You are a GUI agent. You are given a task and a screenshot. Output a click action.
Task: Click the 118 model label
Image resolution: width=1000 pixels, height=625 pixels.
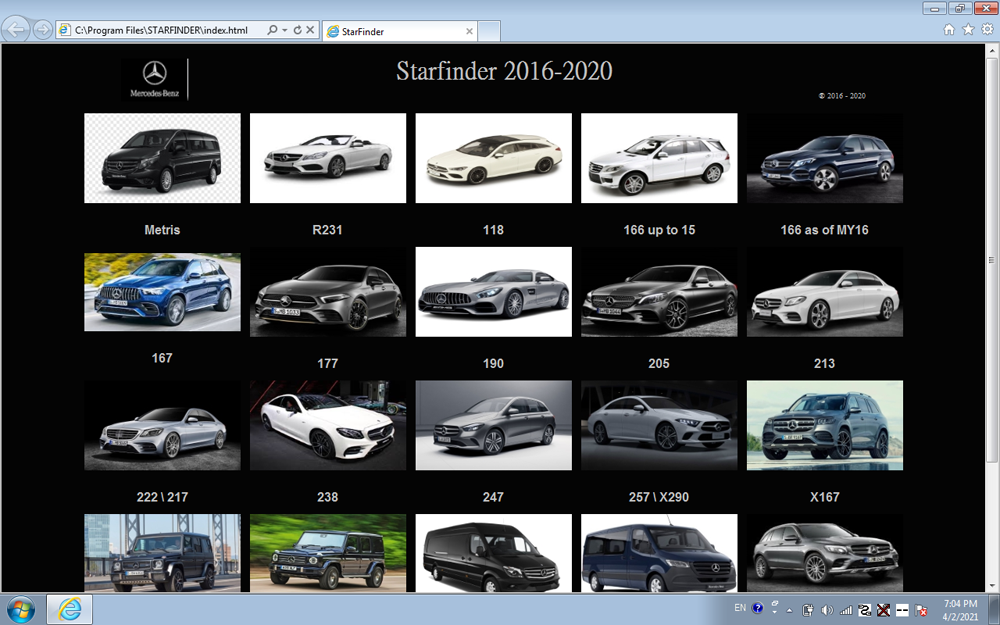[x=493, y=230]
